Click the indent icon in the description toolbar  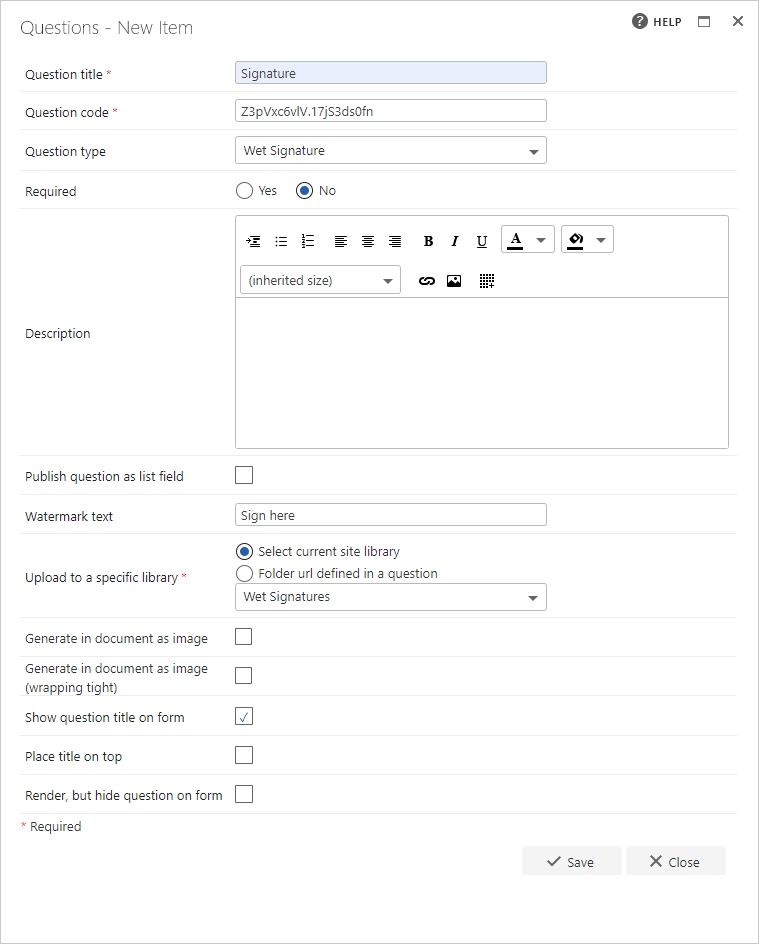253,241
